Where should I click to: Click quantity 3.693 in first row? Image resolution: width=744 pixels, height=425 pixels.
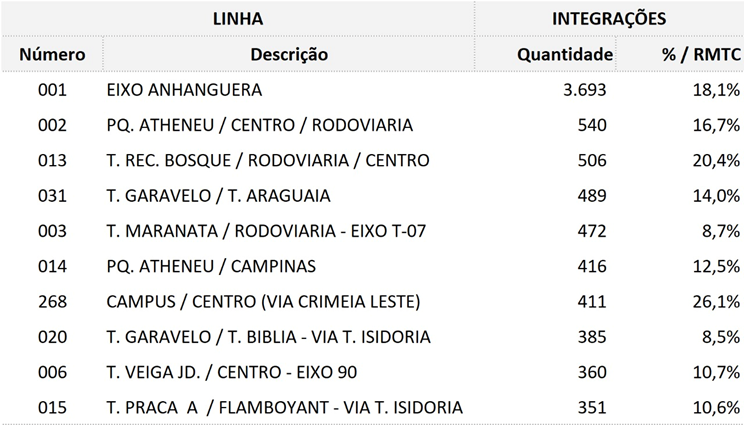[x=585, y=90]
